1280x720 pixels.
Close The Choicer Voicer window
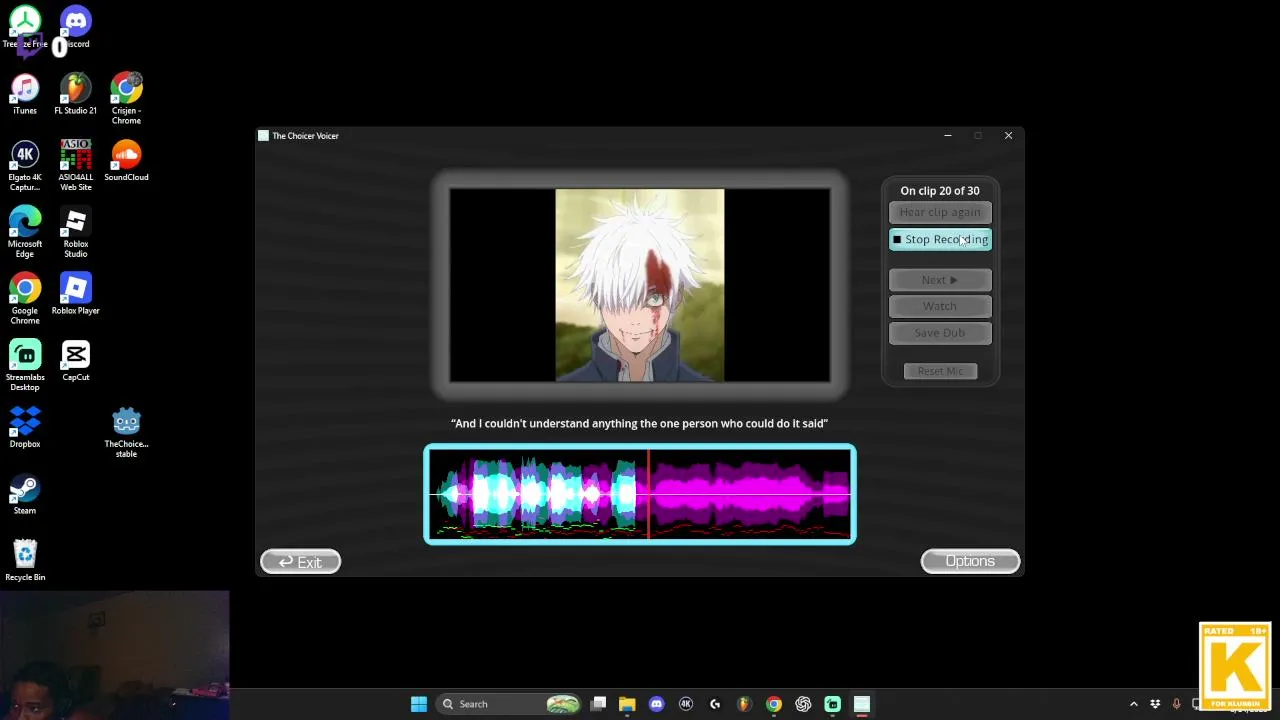[x=1008, y=136]
